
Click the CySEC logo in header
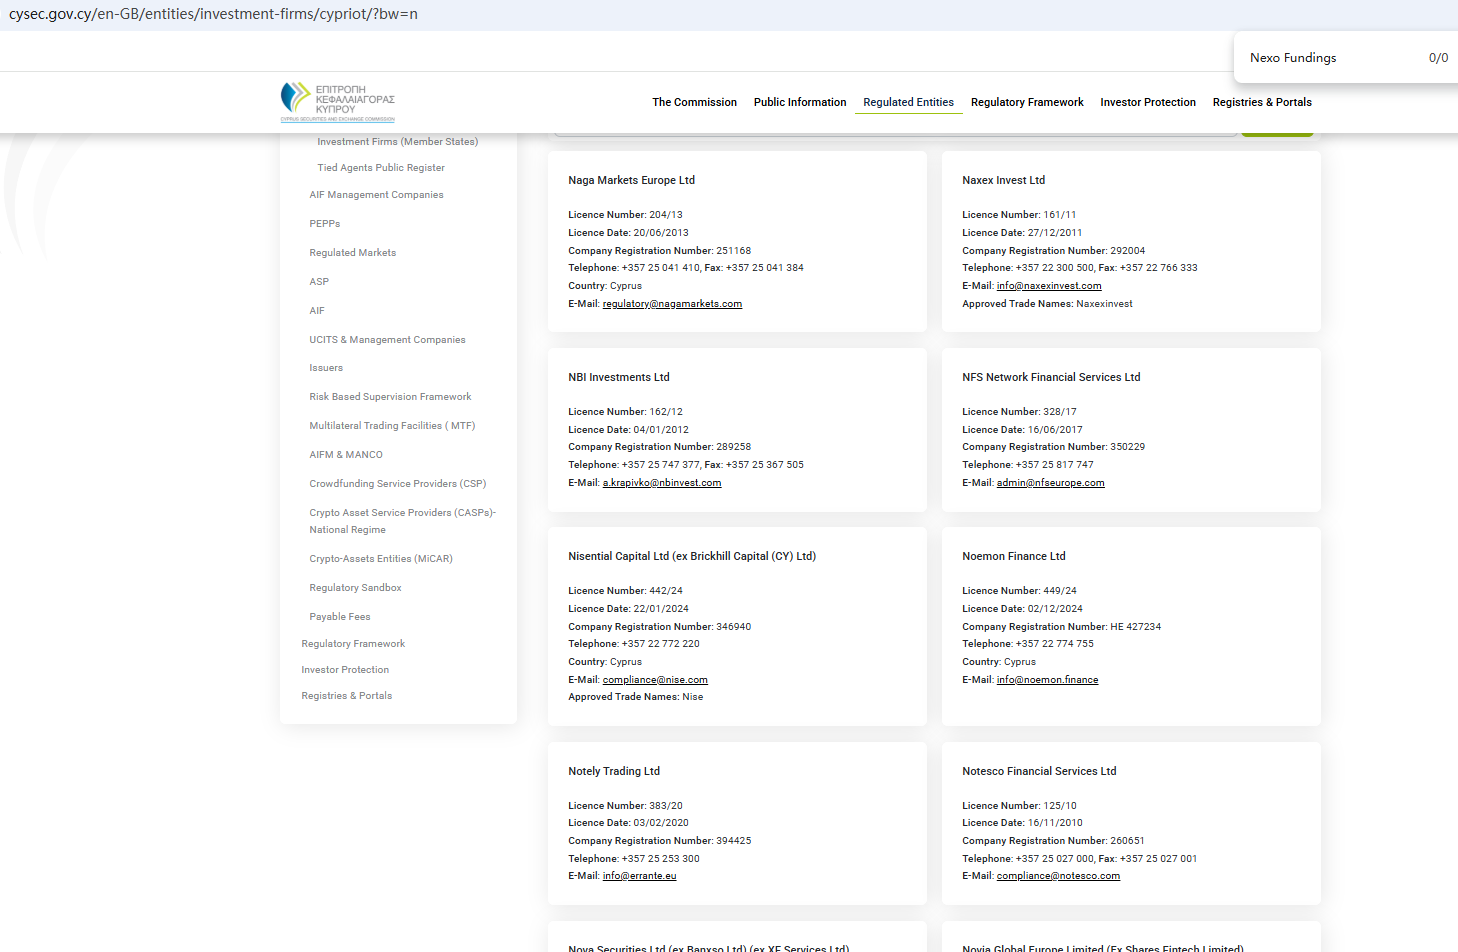coord(338,102)
